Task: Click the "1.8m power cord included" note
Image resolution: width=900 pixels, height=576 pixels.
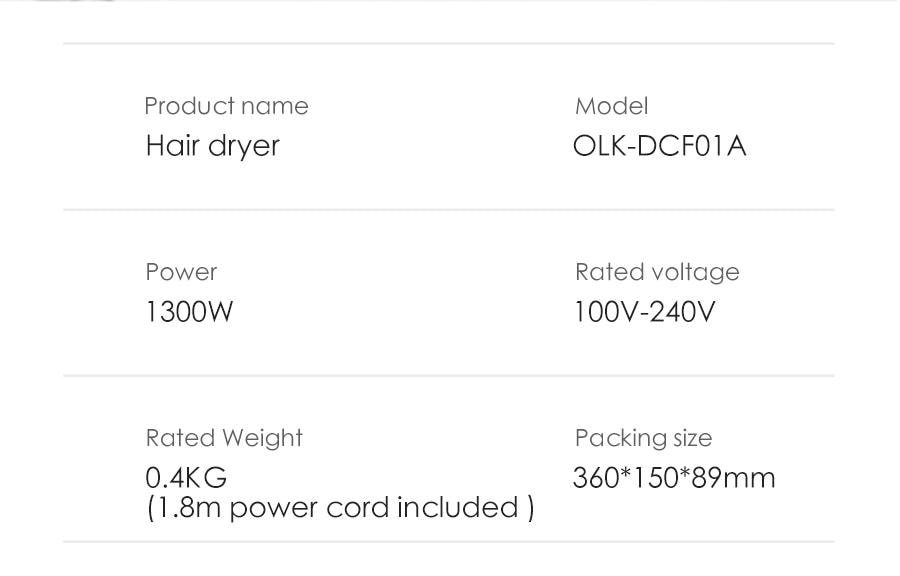Action: (x=340, y=508)
